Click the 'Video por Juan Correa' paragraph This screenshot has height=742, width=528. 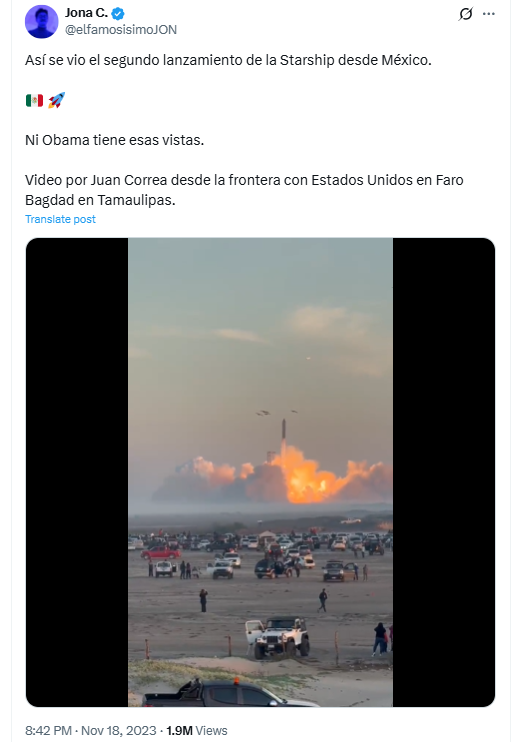click(244, 190)
